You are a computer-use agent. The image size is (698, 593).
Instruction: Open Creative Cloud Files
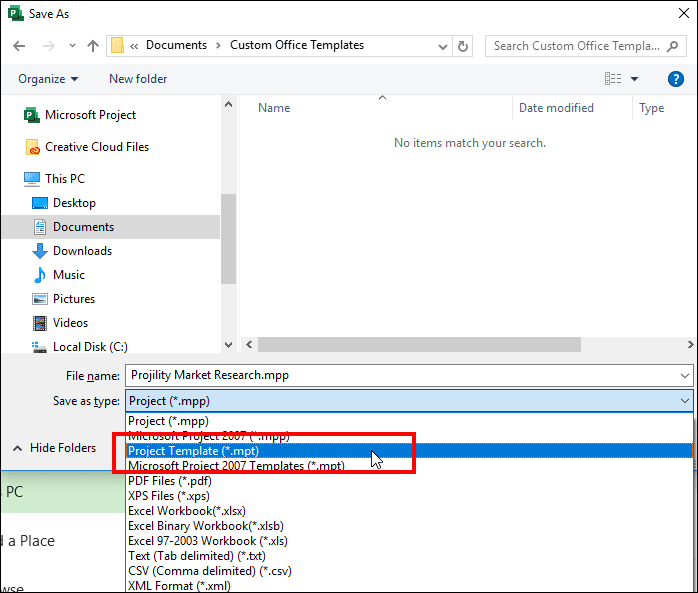pos(97,147)
